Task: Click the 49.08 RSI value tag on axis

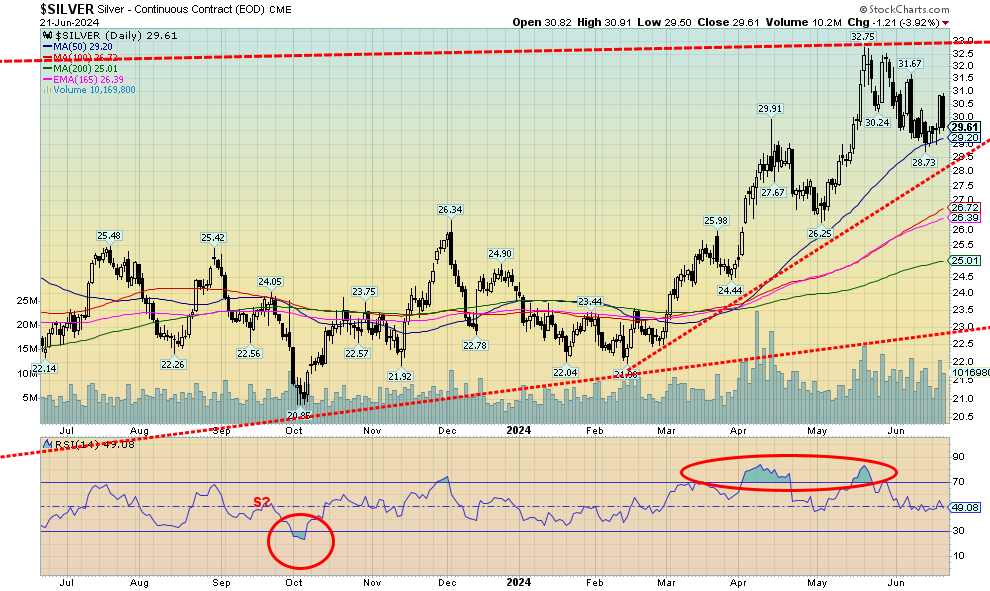Action: [964, 508]
